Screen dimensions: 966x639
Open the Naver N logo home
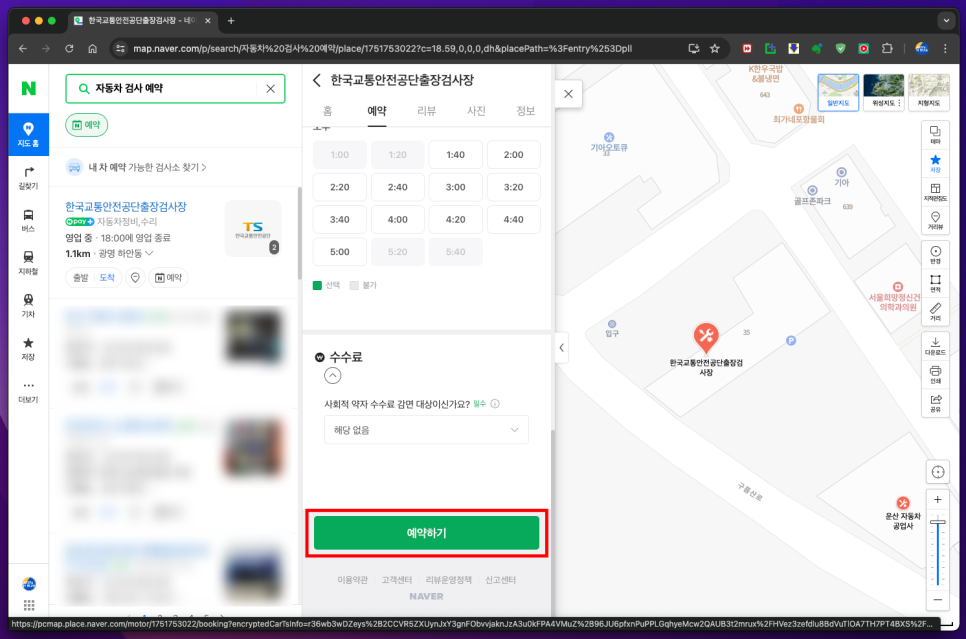click(x=28, y=88)
